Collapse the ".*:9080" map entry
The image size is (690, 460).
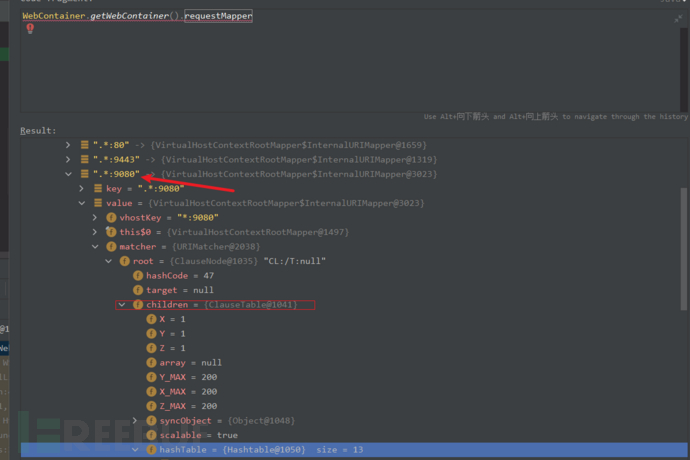[x=68, y=174]
